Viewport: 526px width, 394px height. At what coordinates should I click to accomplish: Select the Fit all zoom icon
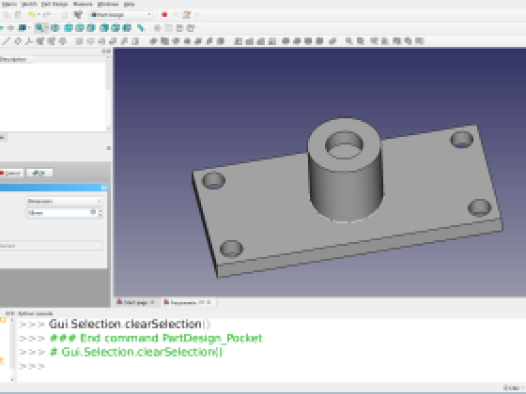[x=39, y=28]
